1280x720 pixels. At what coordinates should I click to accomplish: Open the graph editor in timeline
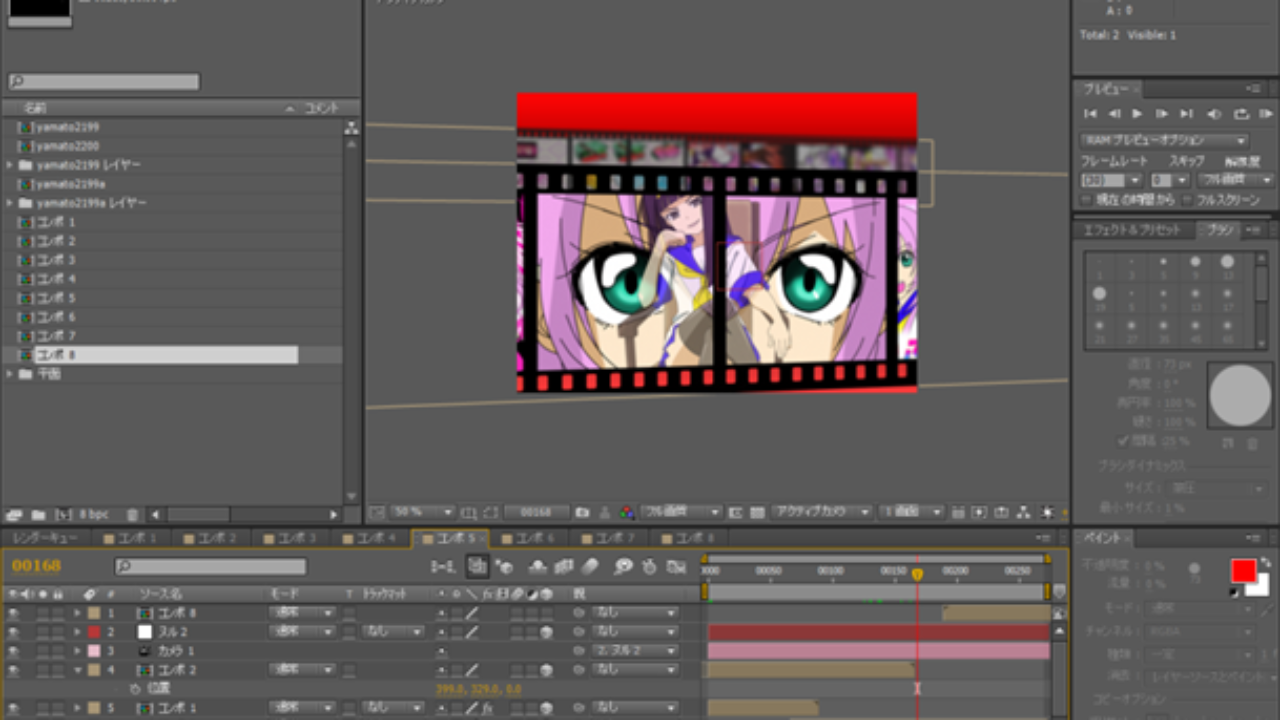[677, 567]
